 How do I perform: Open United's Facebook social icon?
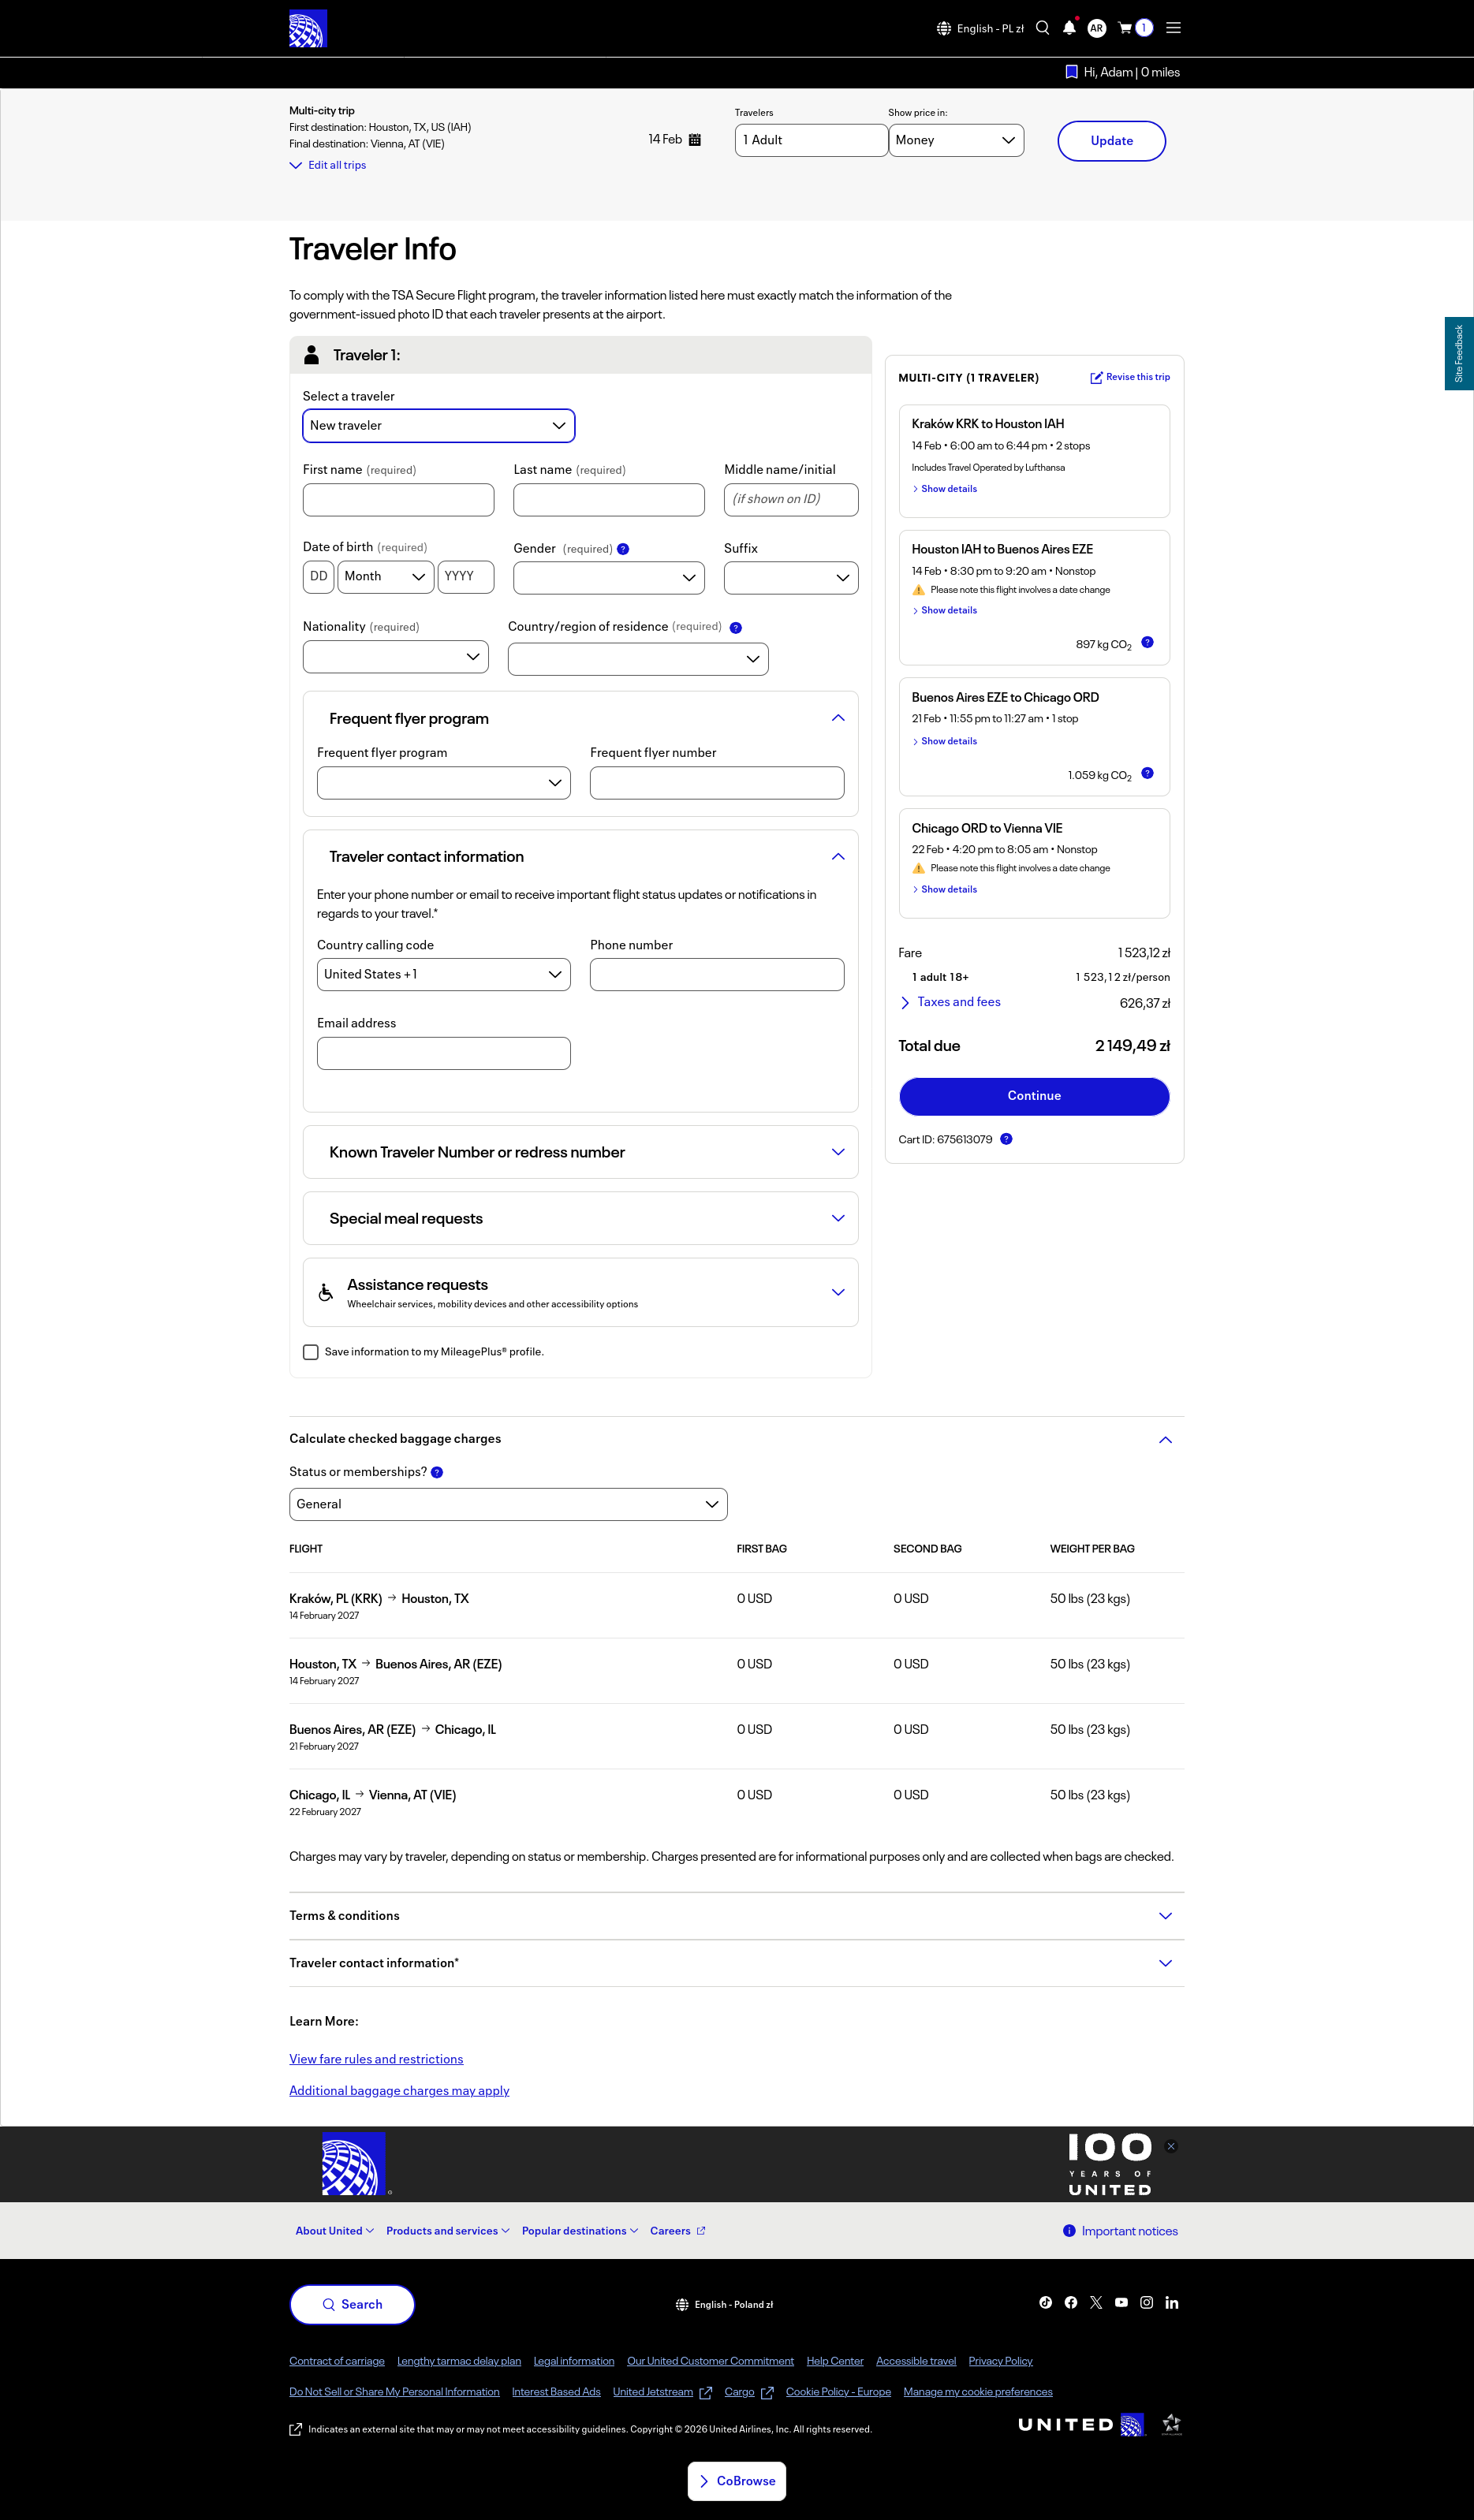(1071, 2302)
